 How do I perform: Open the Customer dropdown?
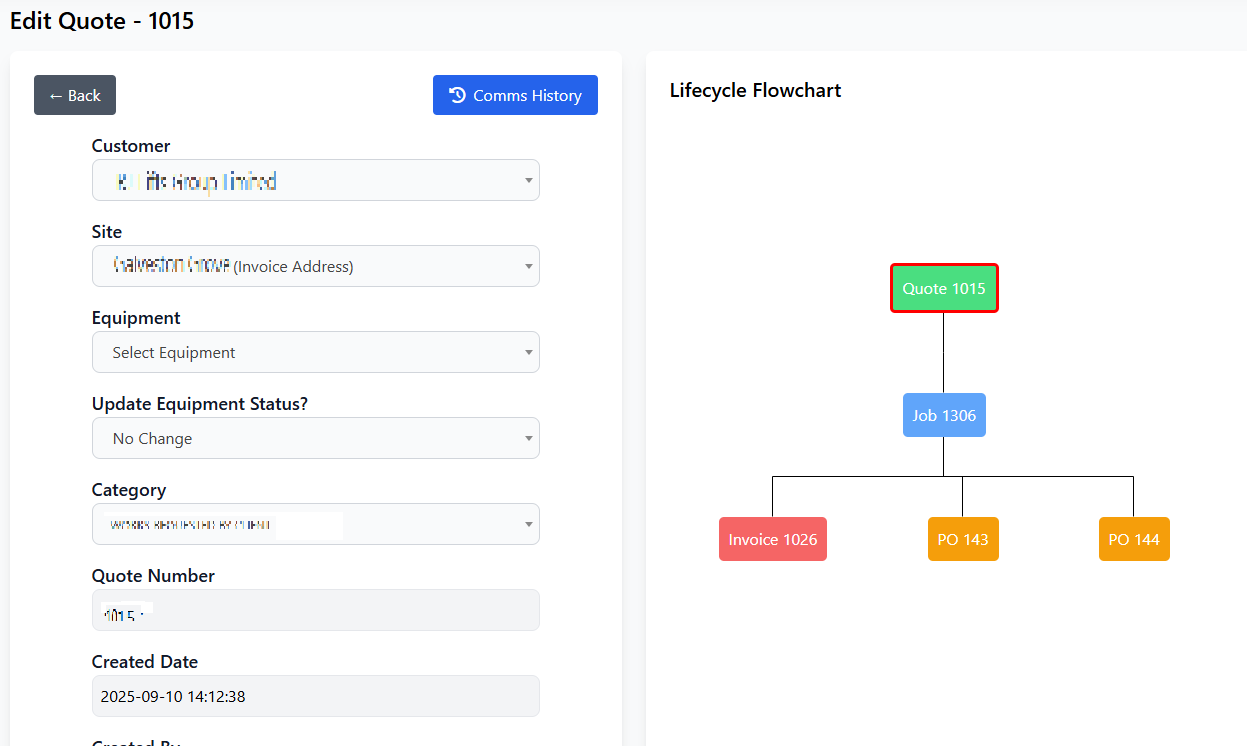(316, 180)
